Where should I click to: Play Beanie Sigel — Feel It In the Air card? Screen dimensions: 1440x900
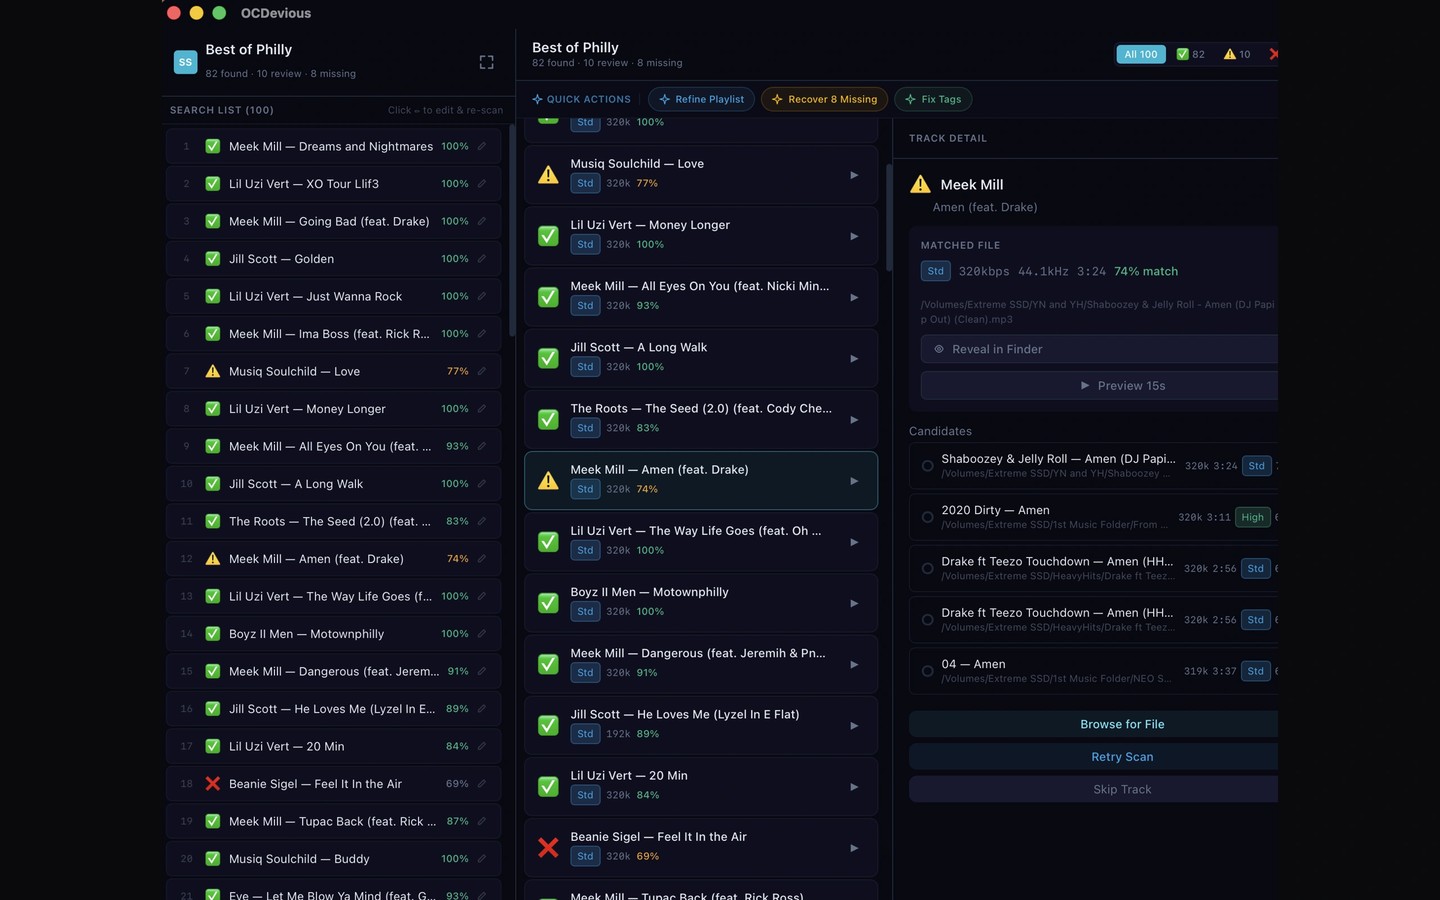(x=854, y=848)
